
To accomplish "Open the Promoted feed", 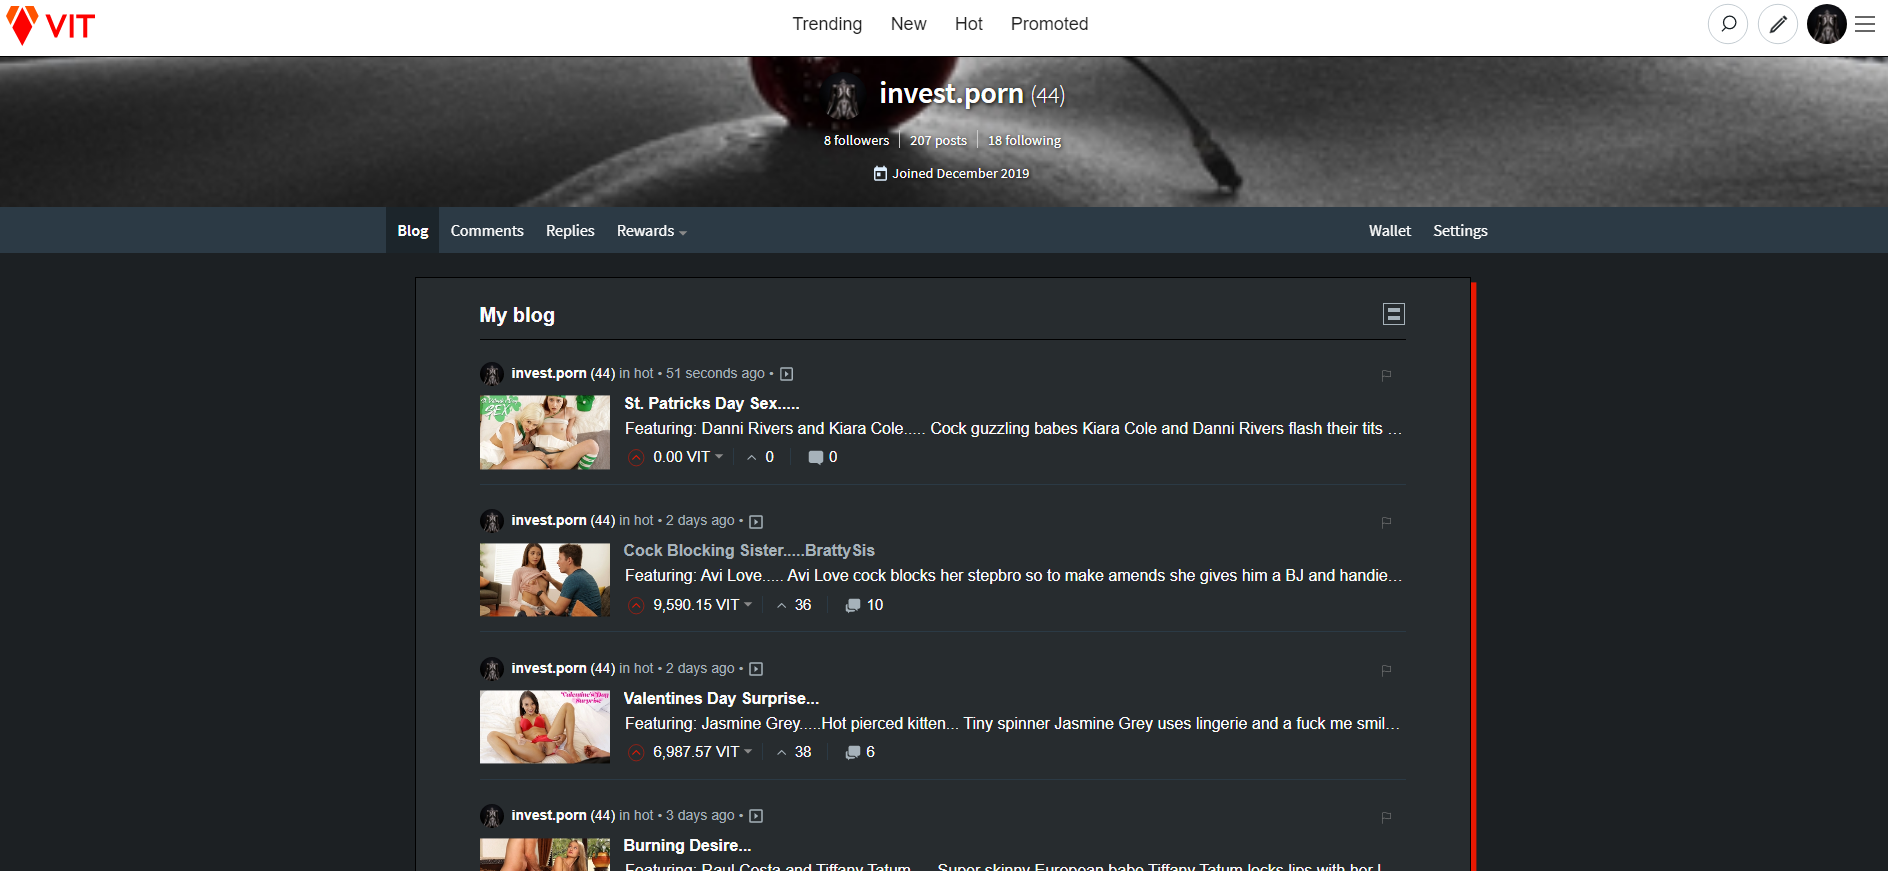I will [x=1050, y=24].
